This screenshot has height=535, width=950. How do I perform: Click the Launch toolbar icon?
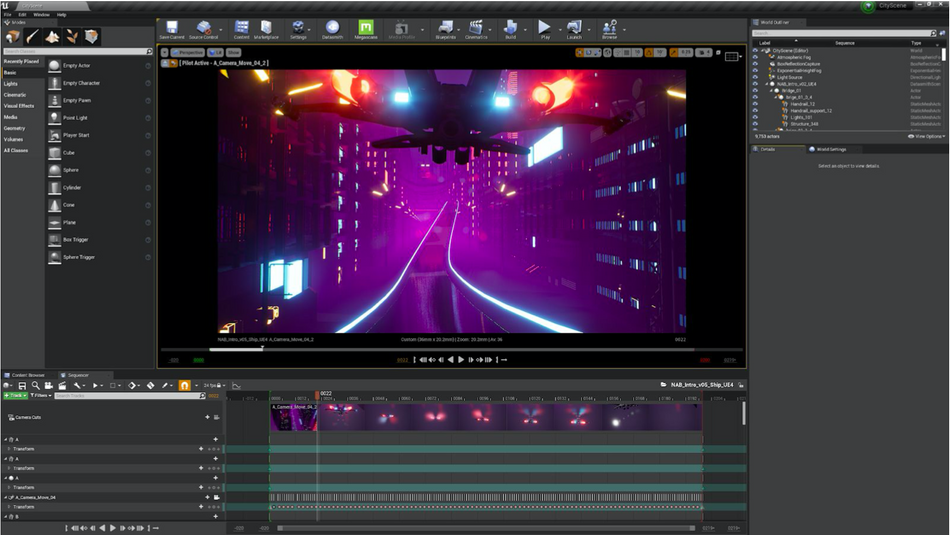[574, 29]
